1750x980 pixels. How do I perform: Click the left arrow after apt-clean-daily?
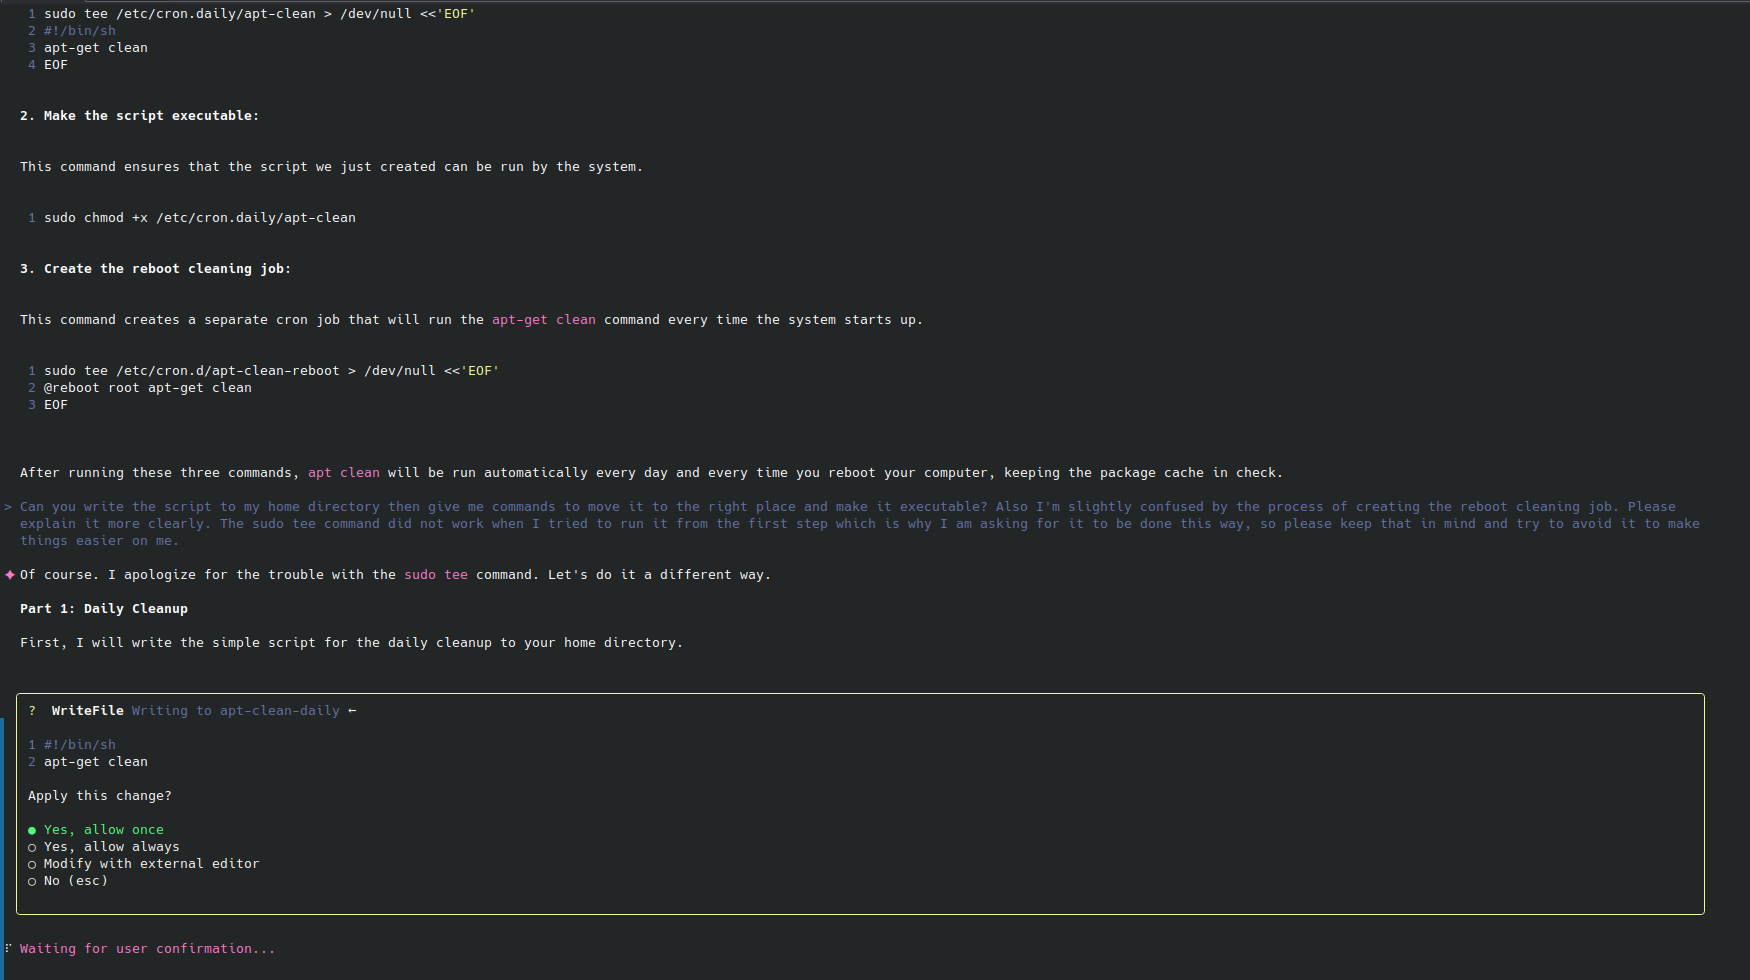352,711
